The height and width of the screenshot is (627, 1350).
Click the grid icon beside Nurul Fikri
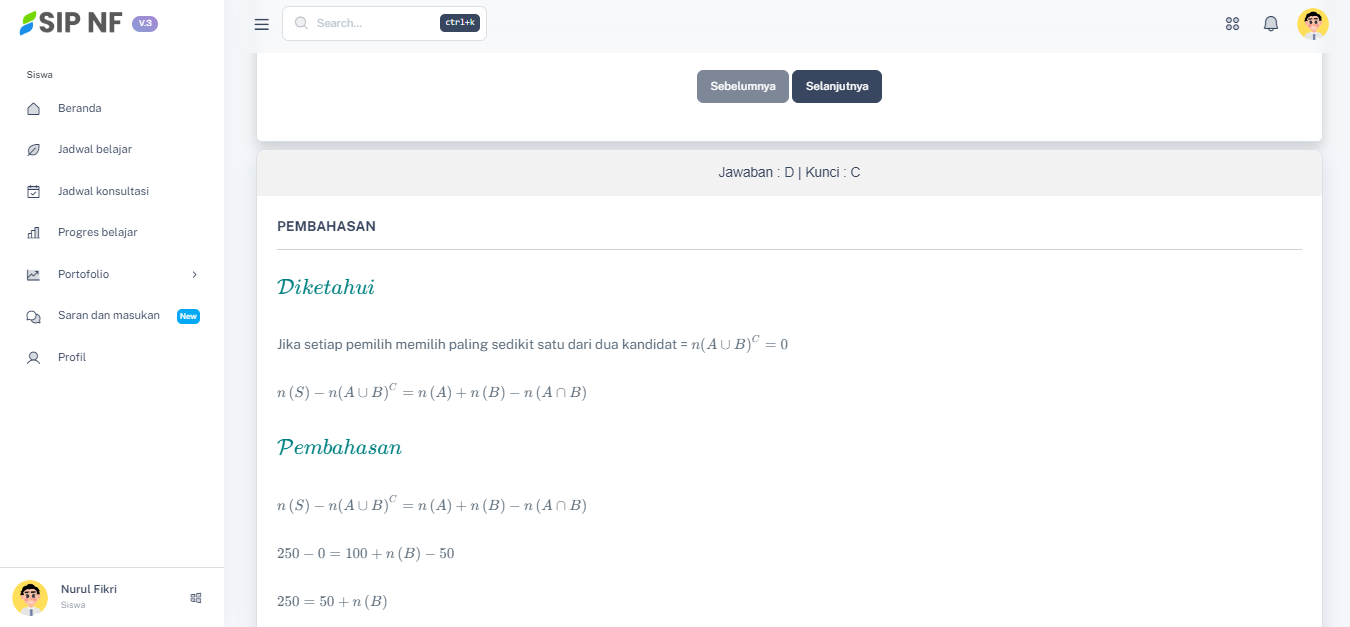196,598
